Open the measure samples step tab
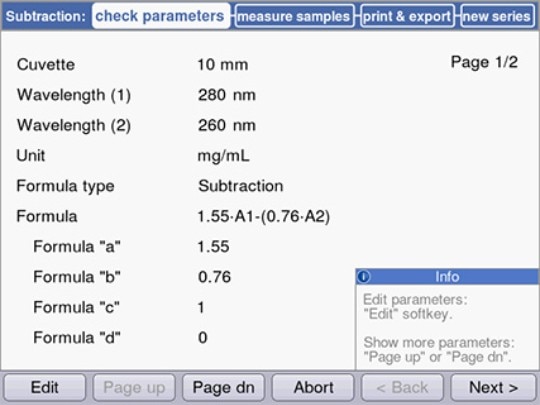 coord(294,16)
